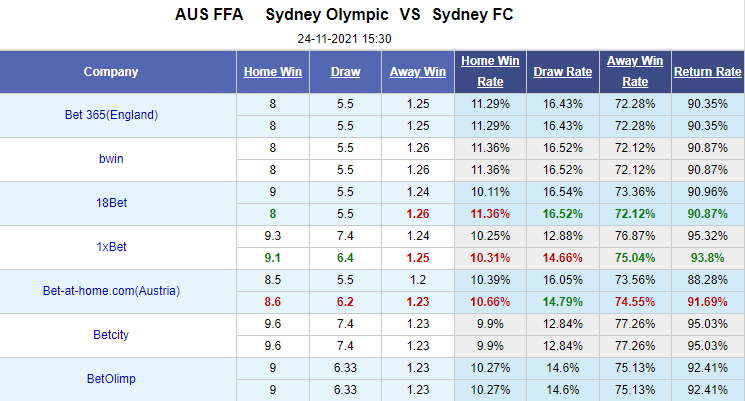Click the Sydney FC team name

click(473, 15)
